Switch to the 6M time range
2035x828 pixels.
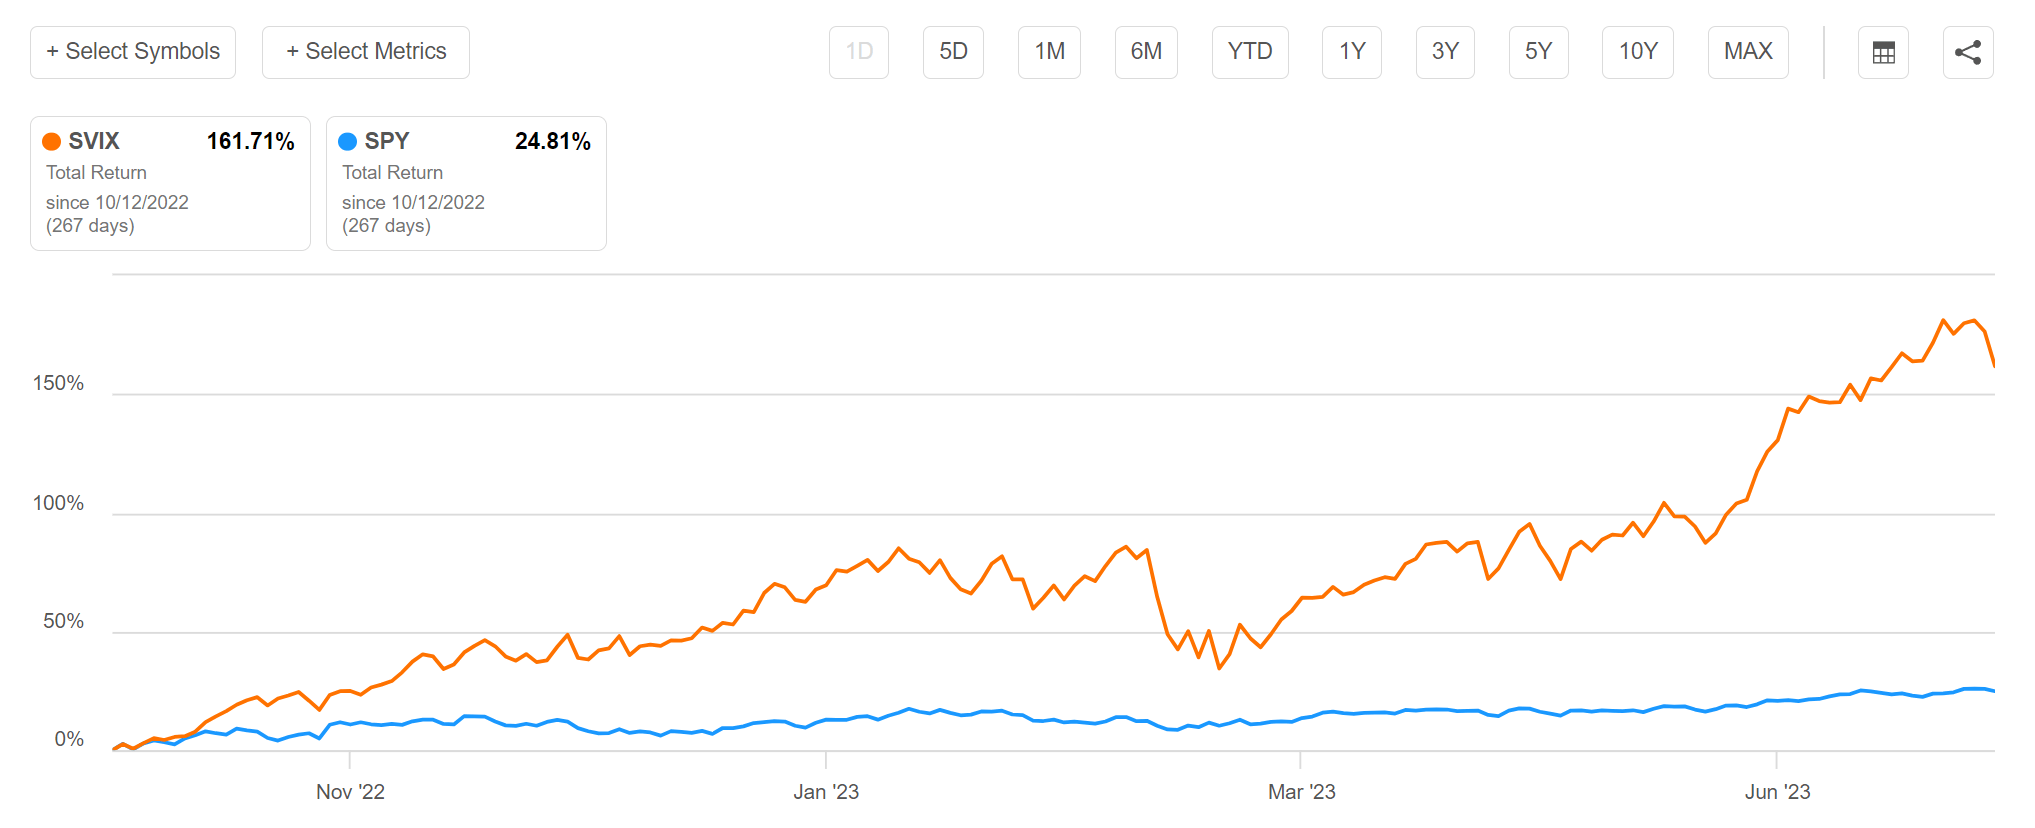[1145, 52]
